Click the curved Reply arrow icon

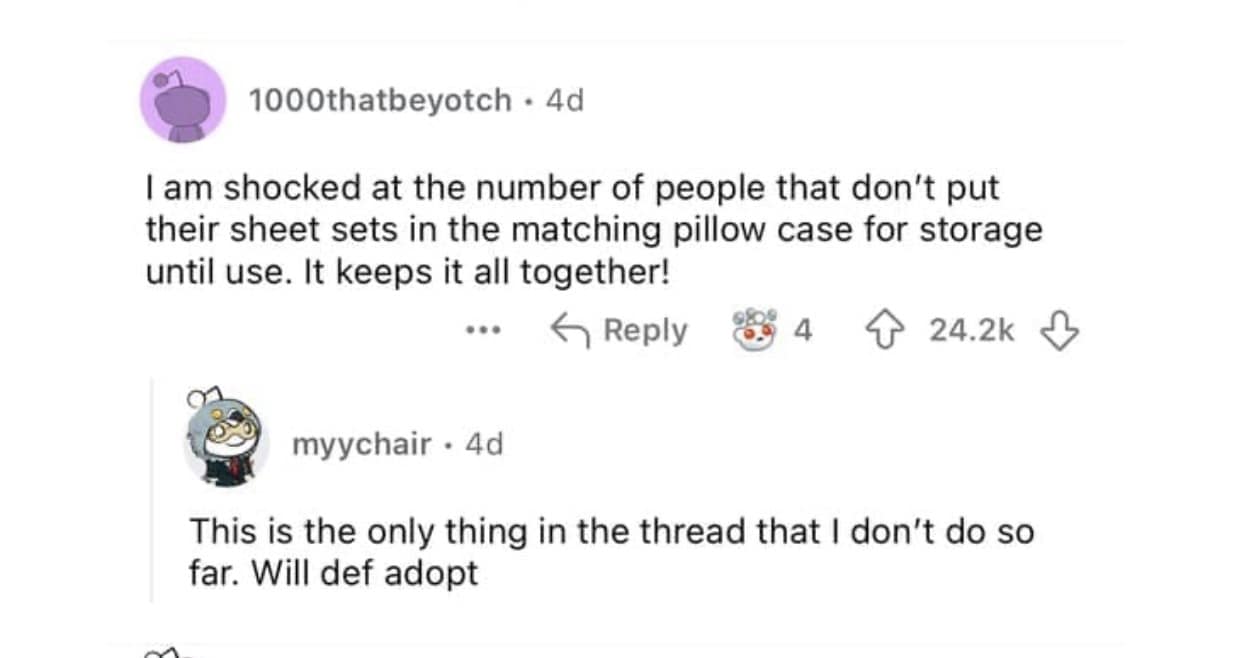tap(568, 330)
